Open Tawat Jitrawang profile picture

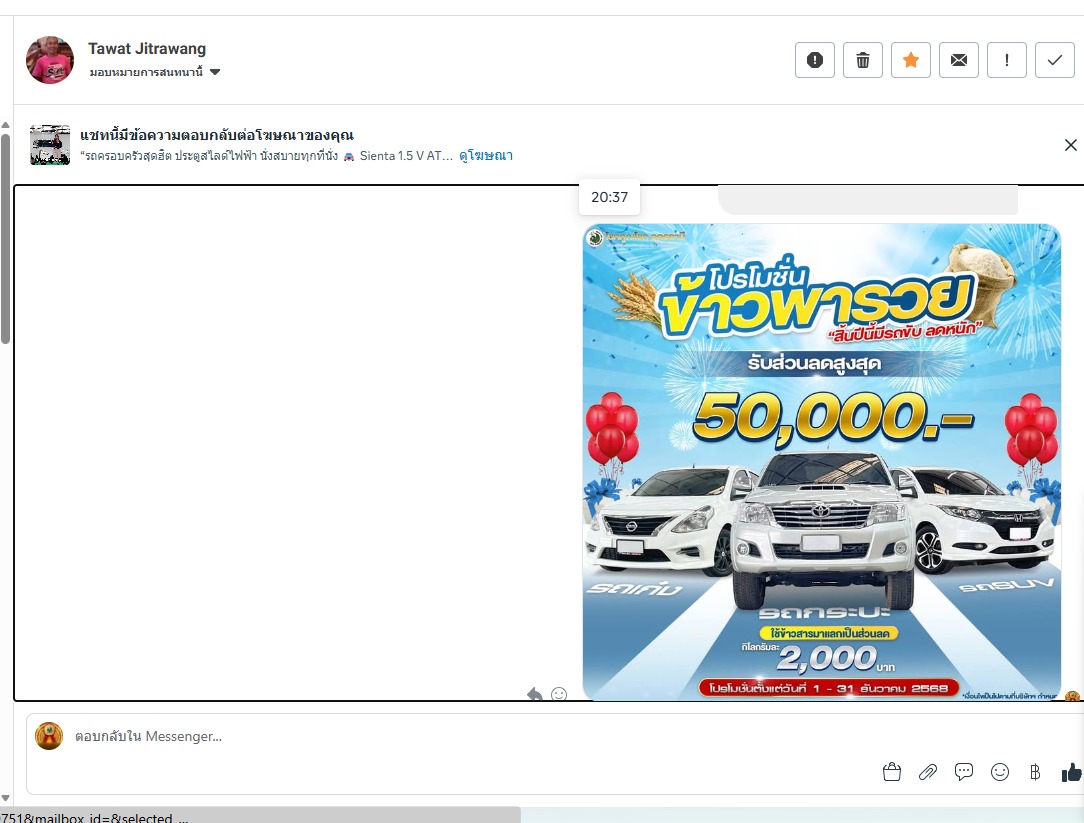tap(50, 60)
